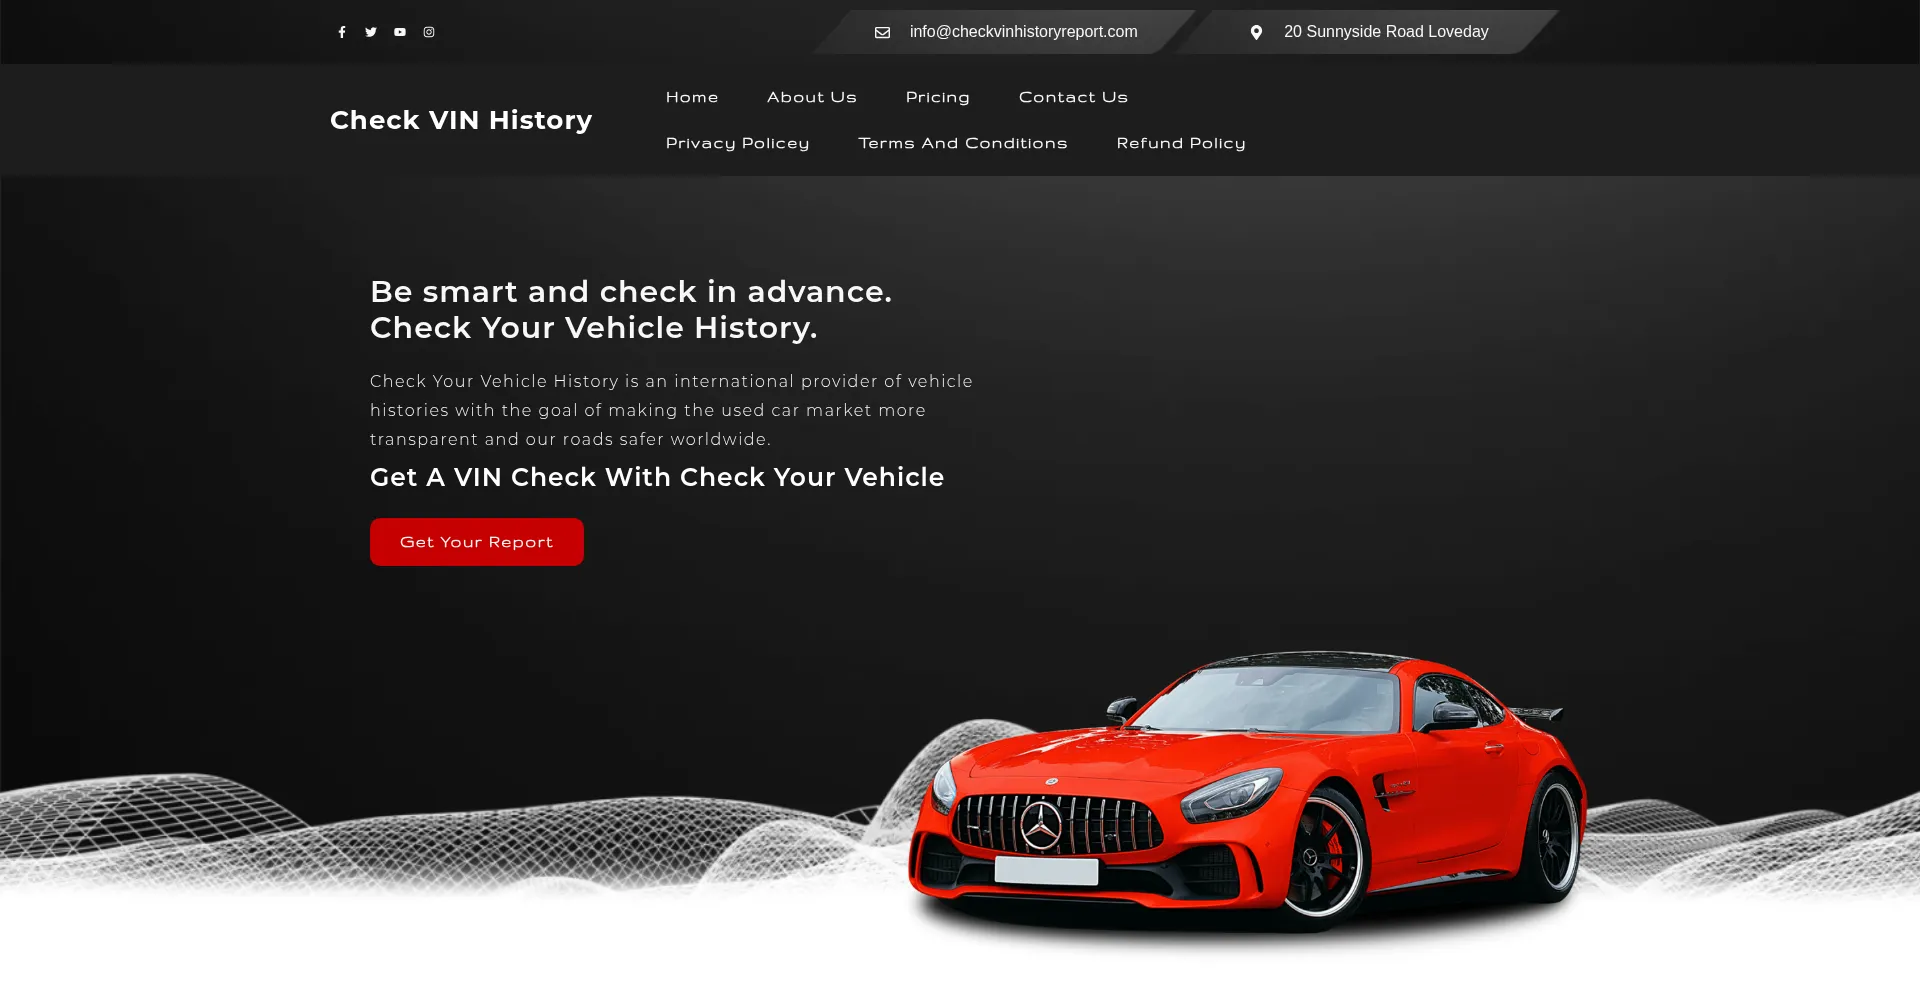Open the Twitter social icon
The image size is (1920, 993).
coord(371,32)
